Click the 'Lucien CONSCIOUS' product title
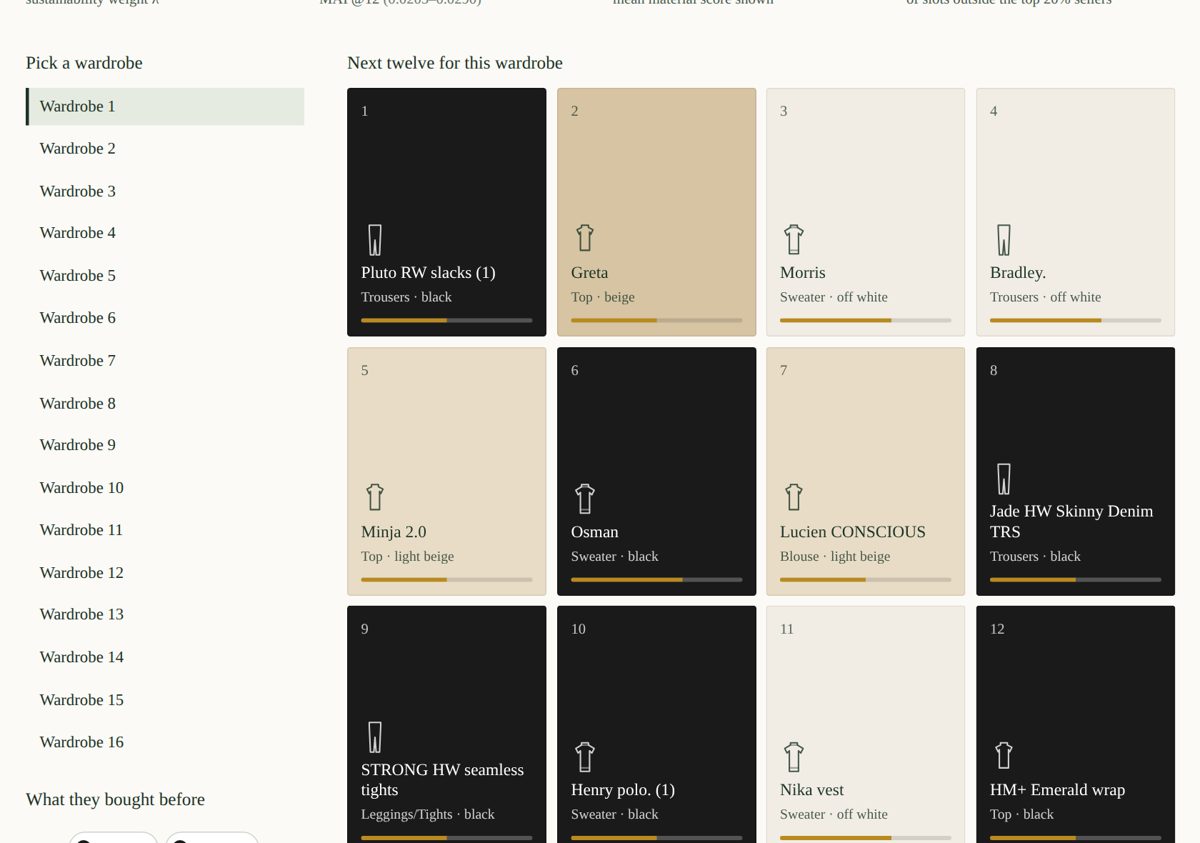 pos(853,532)
